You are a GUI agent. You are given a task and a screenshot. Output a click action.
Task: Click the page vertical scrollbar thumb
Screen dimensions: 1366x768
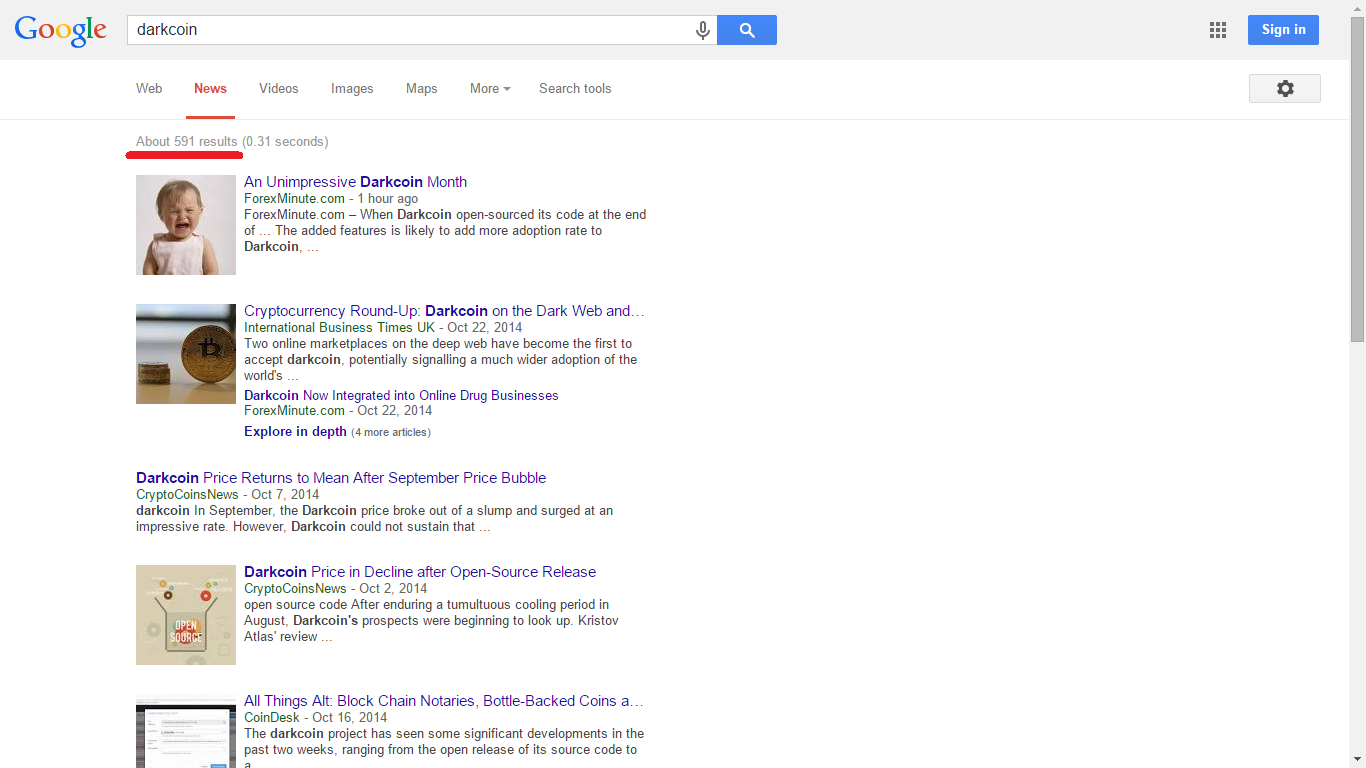tap(1357, 180)
